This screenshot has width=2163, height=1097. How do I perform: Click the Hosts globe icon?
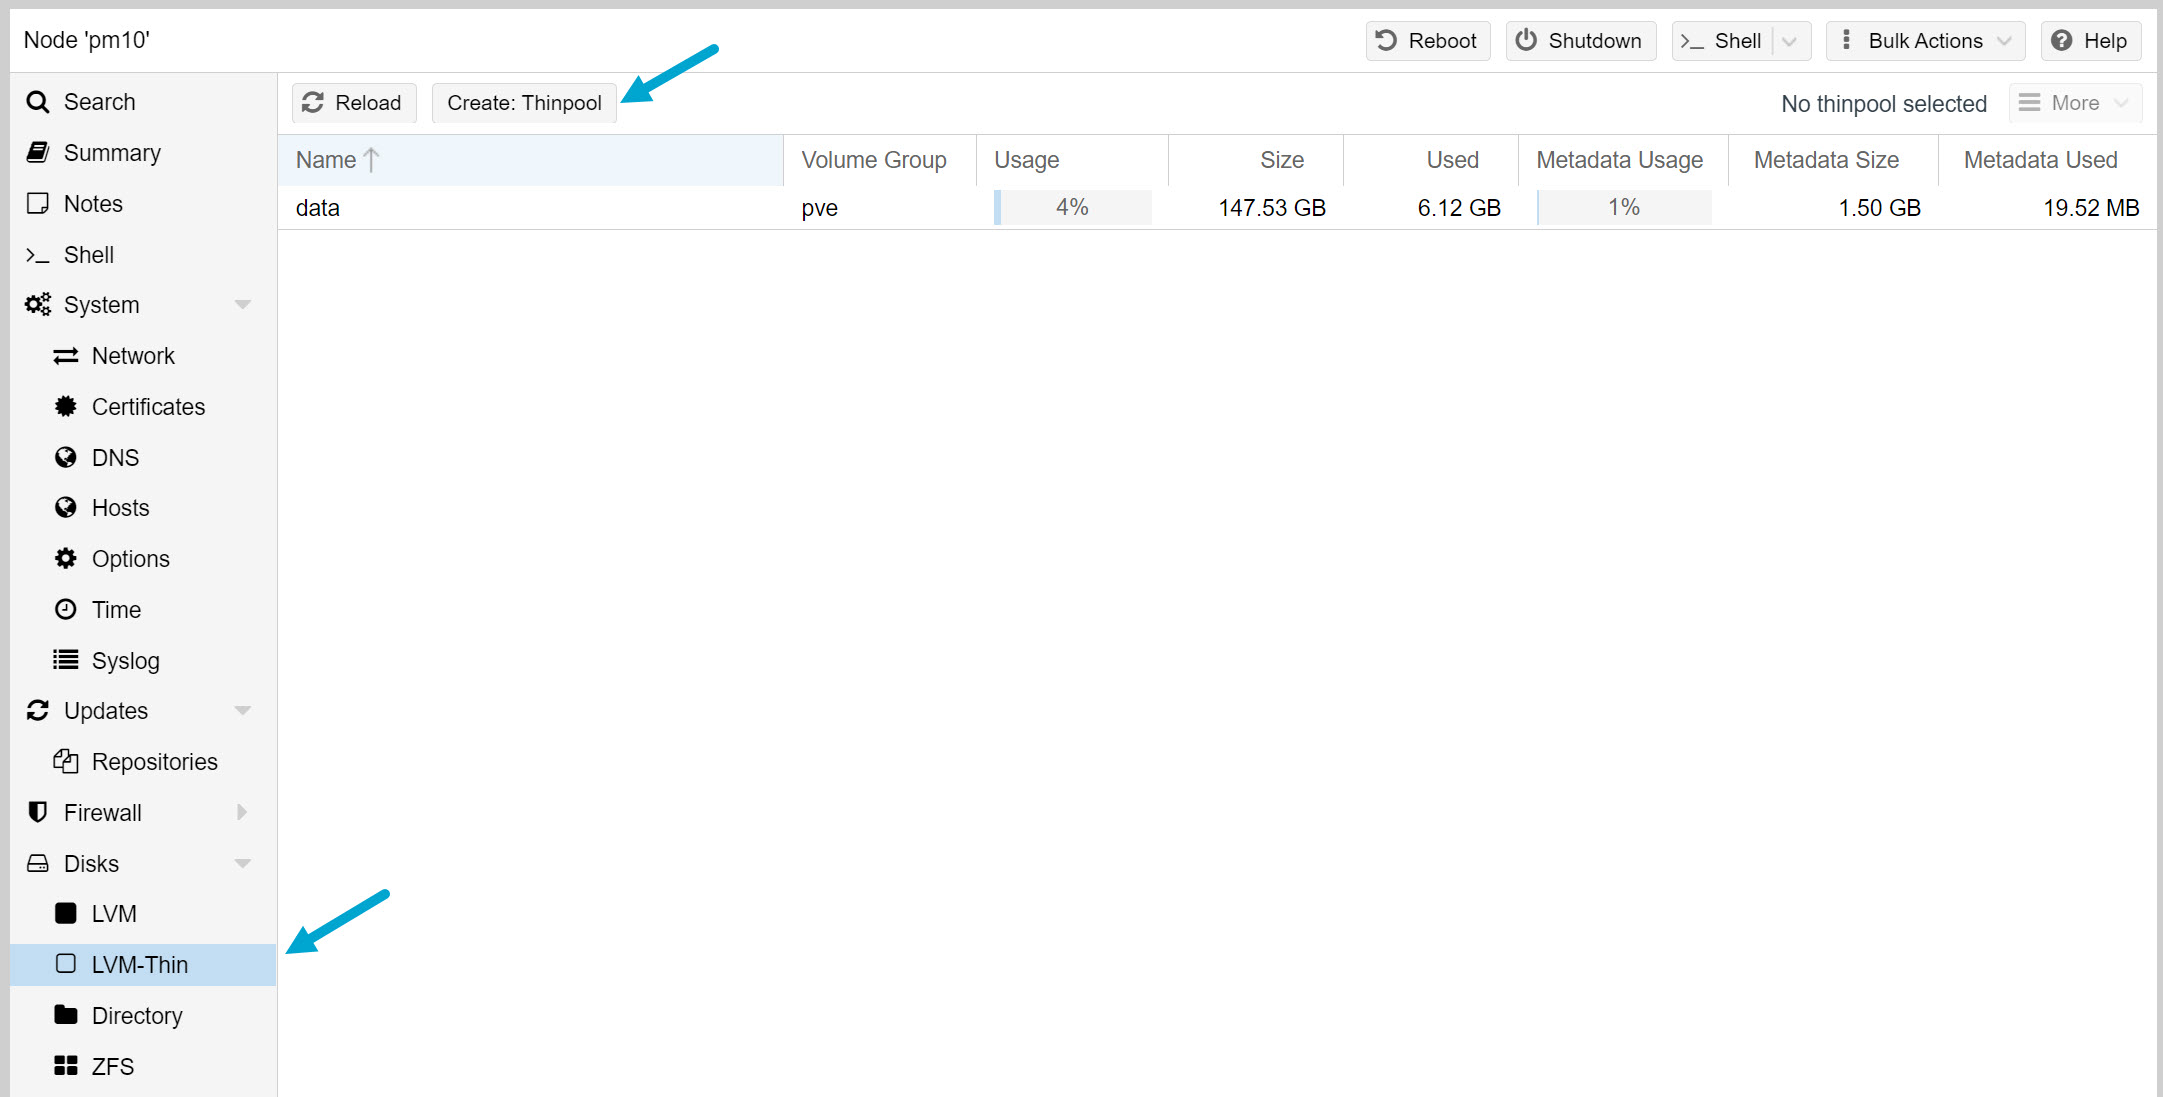point(65,507)
